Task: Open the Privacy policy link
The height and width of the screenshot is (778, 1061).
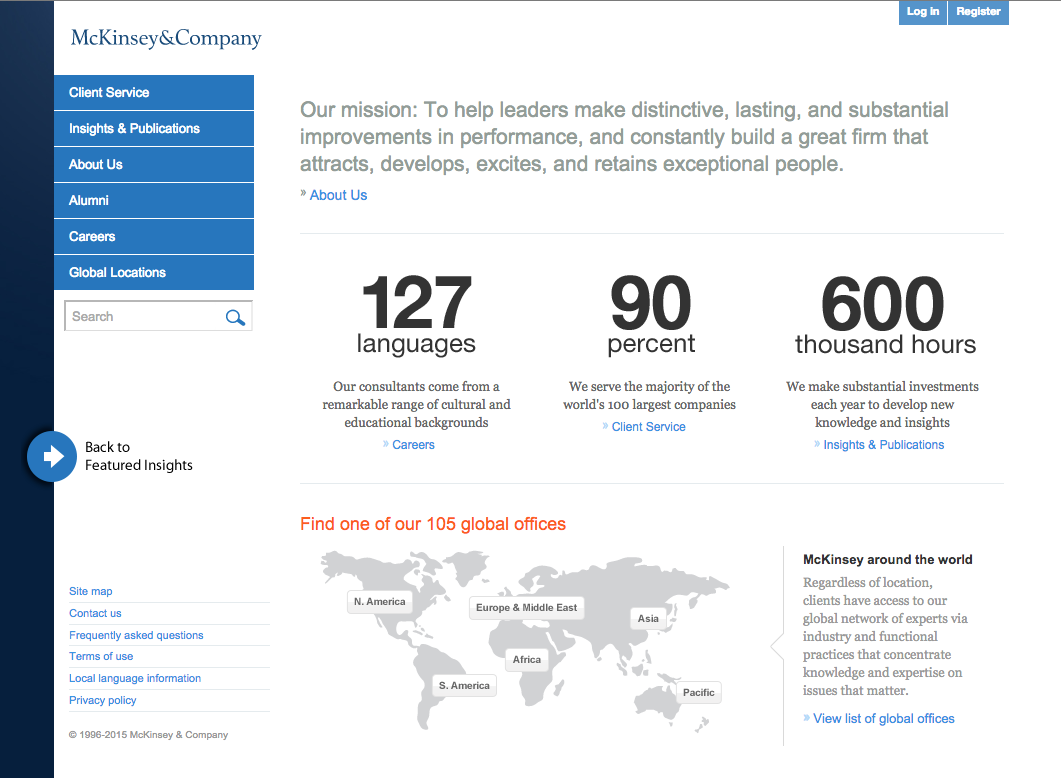Action: [102, 700]
